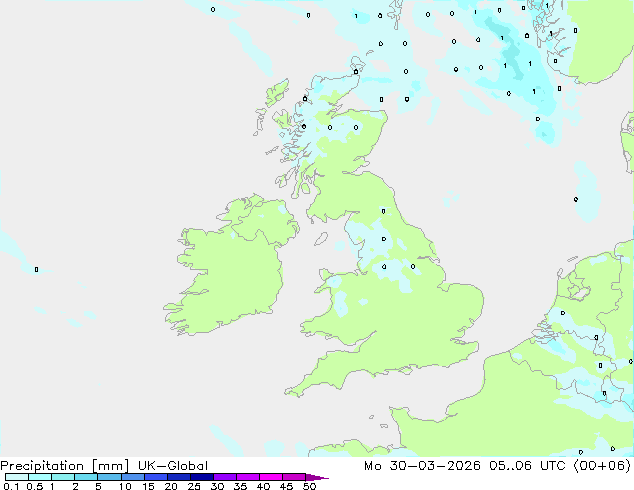This screenshot has width=634, height=490.
Task: Select the legend swatch between 2 and 5
Action: 86,477
